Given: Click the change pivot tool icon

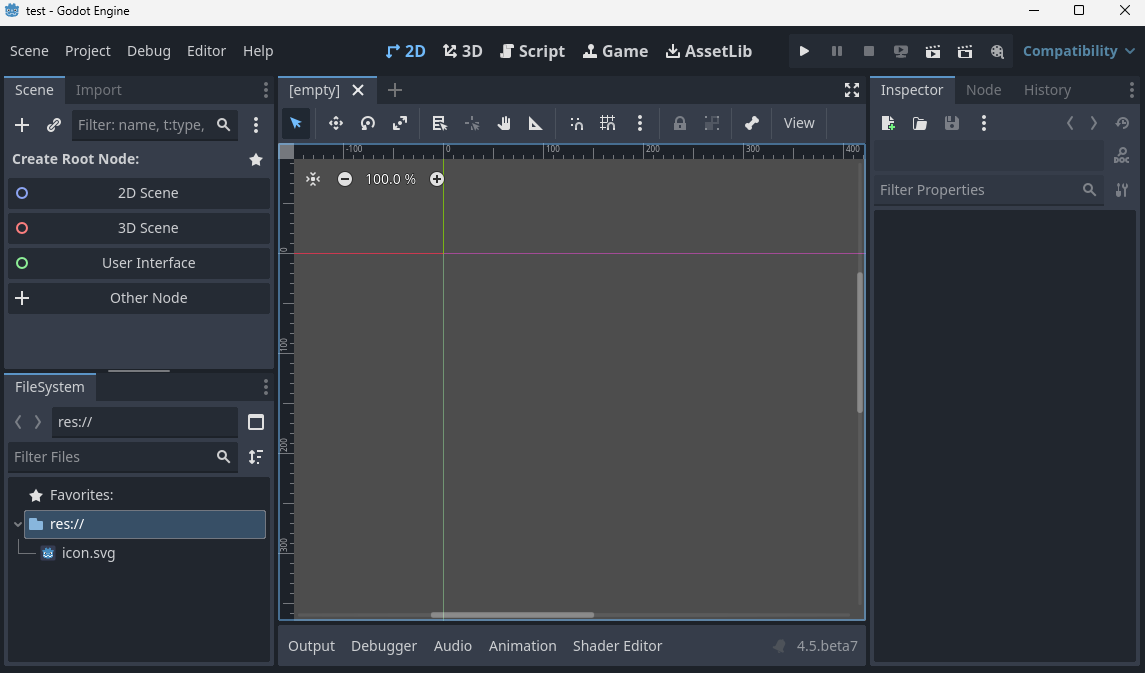Looking at the screenshot, I should tap(472, 123).
